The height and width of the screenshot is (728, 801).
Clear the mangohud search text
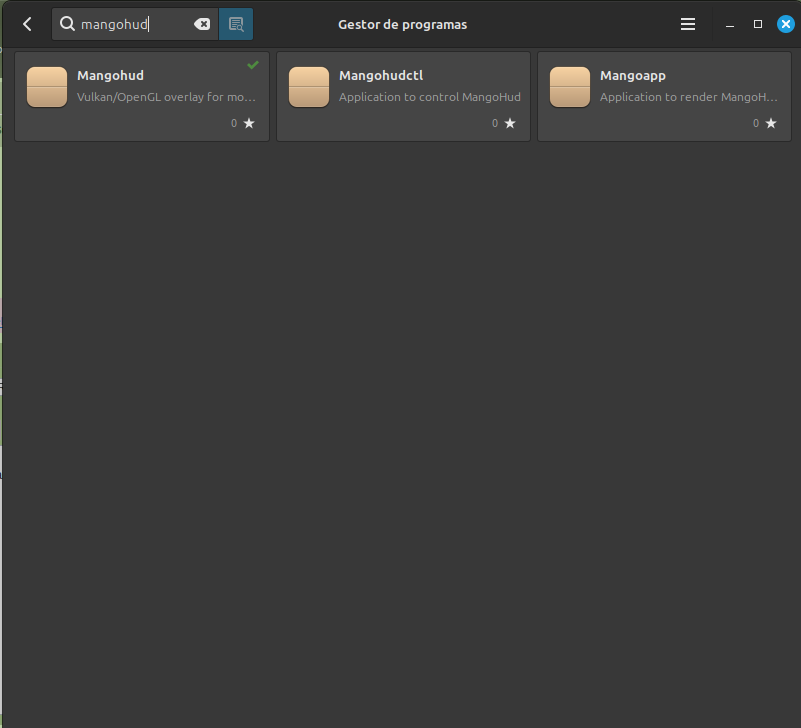point(202,24)
